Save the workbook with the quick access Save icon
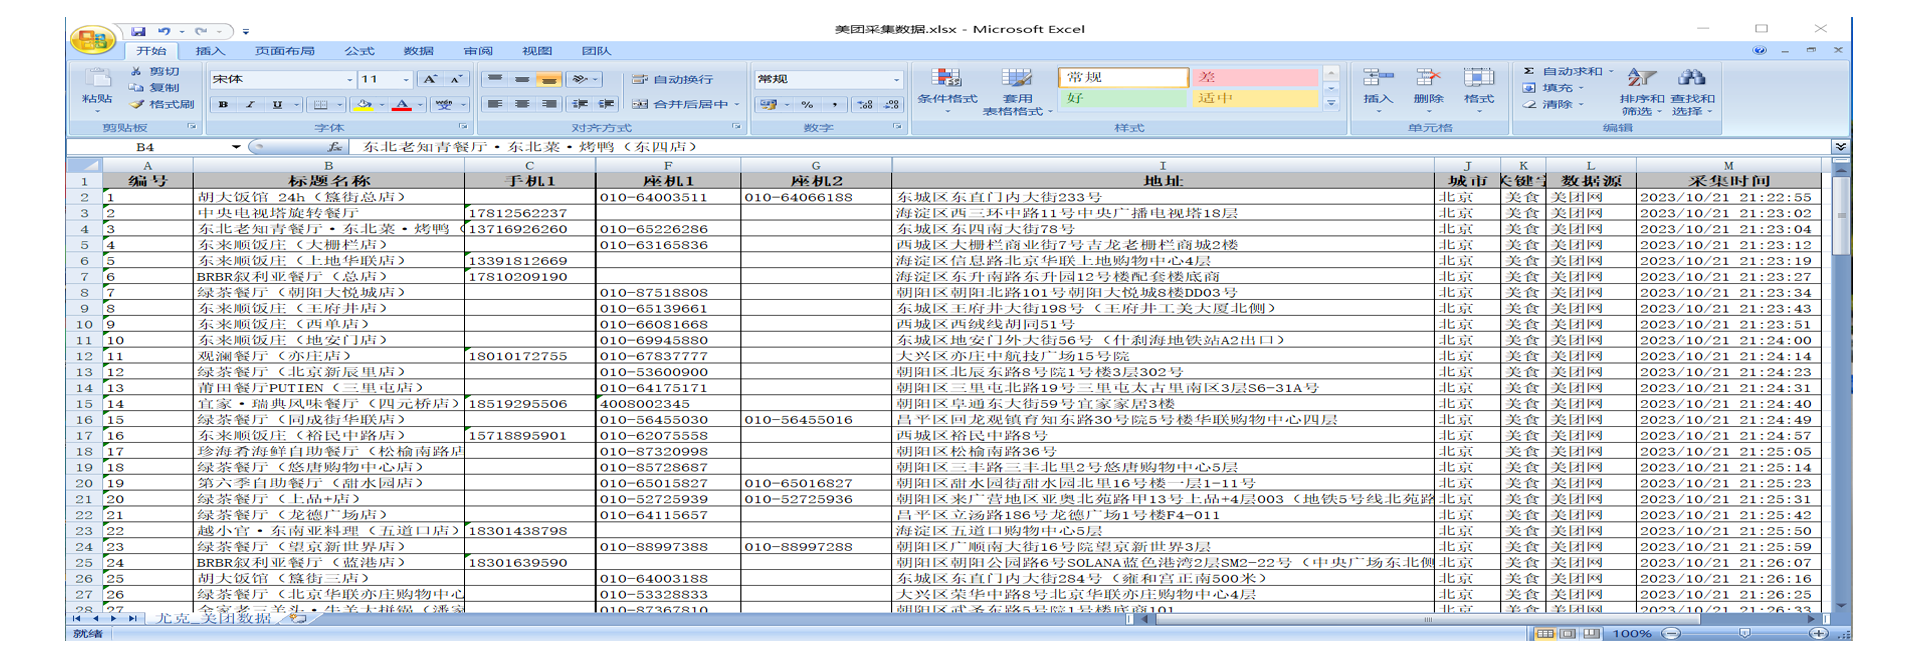The image size is (1920, 650). click(x=138, y=32)
